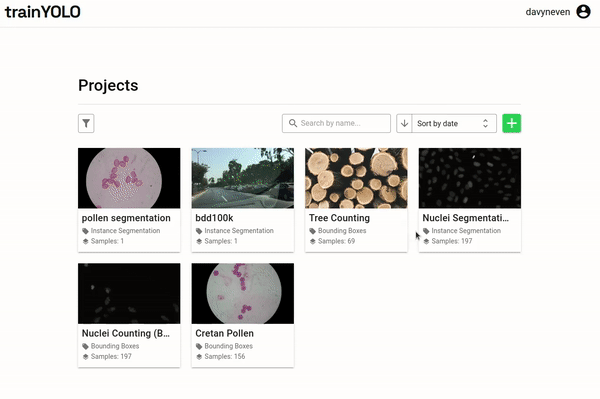The height and width of the screenshot is (399, 600).
Task: Open the Cretan Pollen project thumbnail
Action: point(243,293)
